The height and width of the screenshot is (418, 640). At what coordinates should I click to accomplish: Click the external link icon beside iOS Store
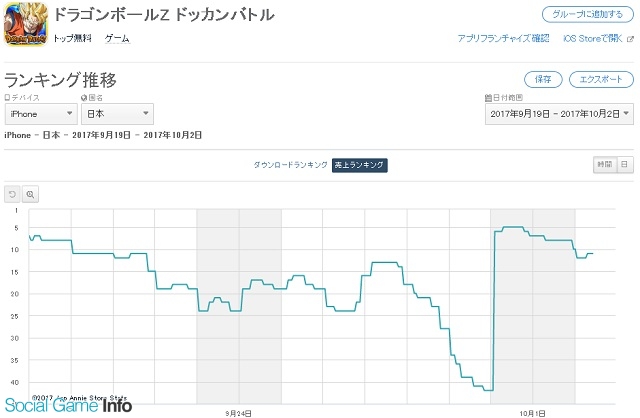click(631, 39)
